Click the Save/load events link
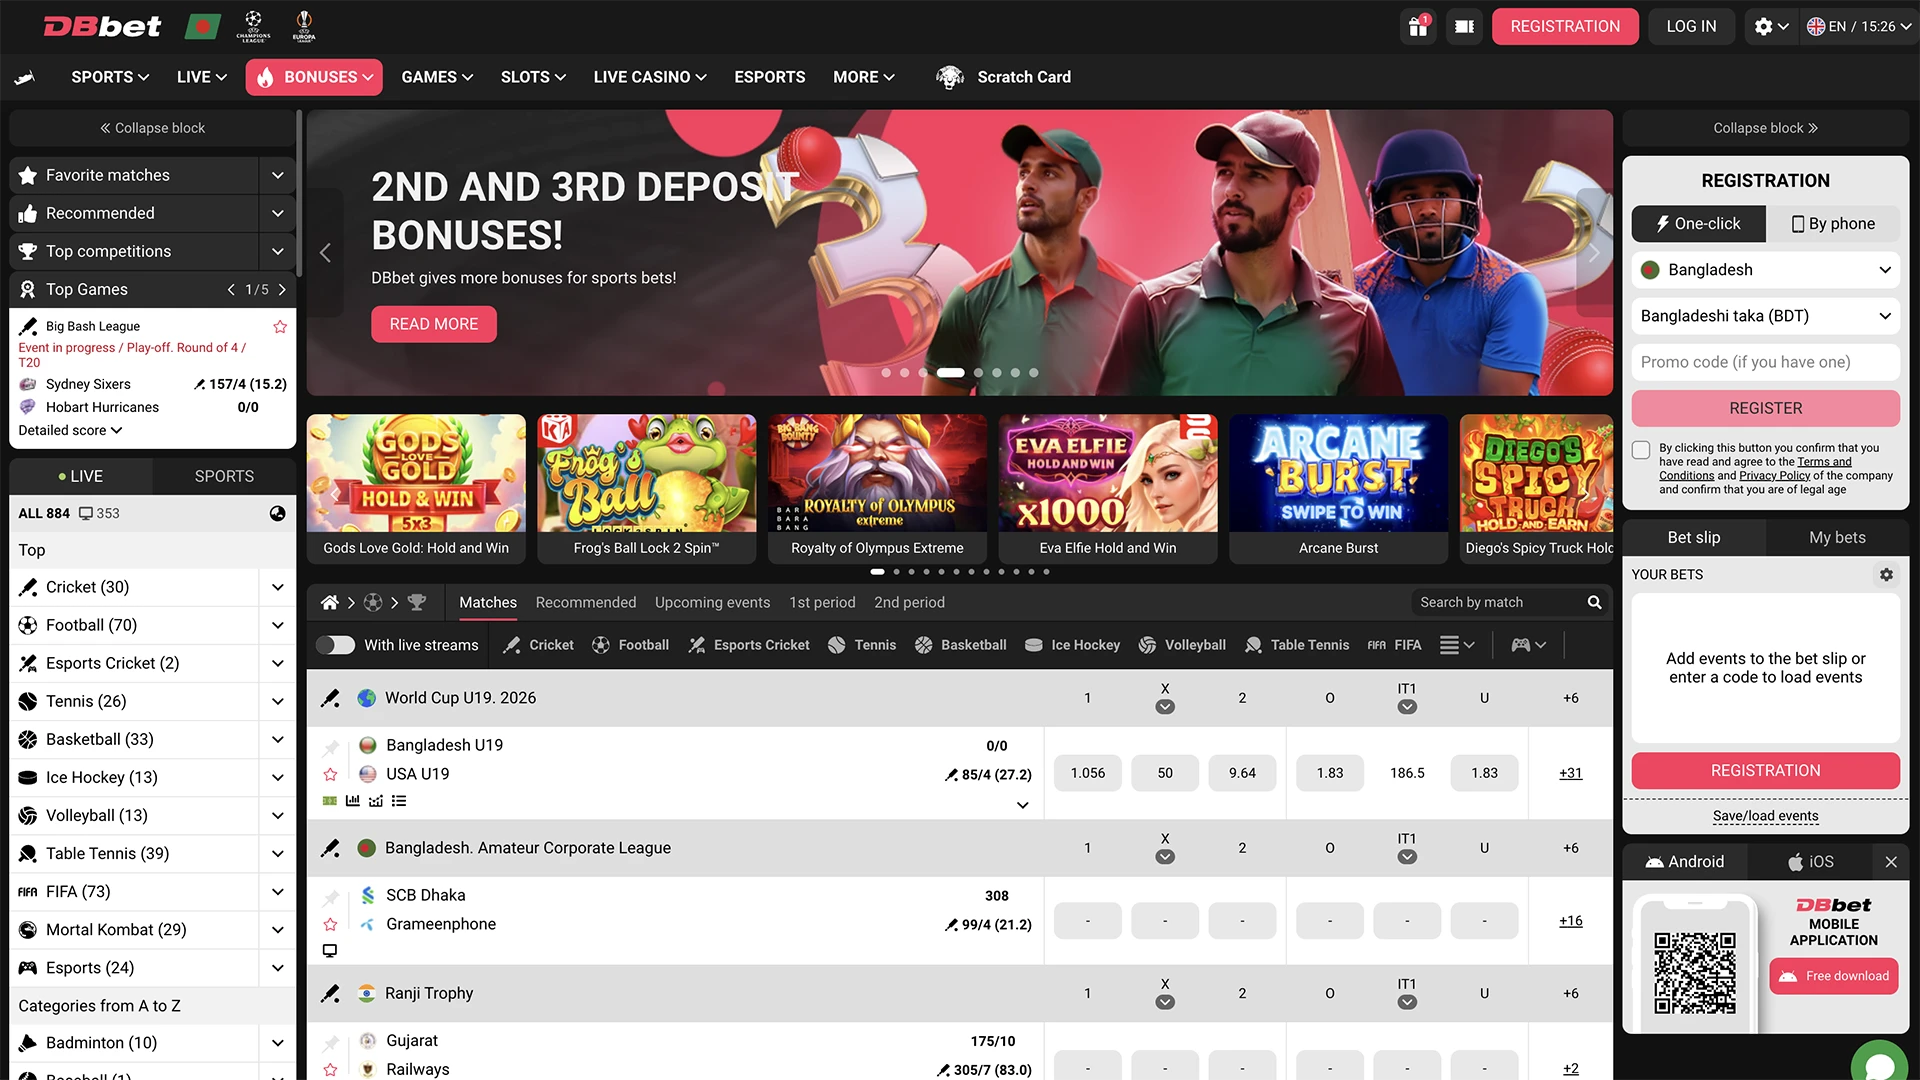 tap(1765, 815)
